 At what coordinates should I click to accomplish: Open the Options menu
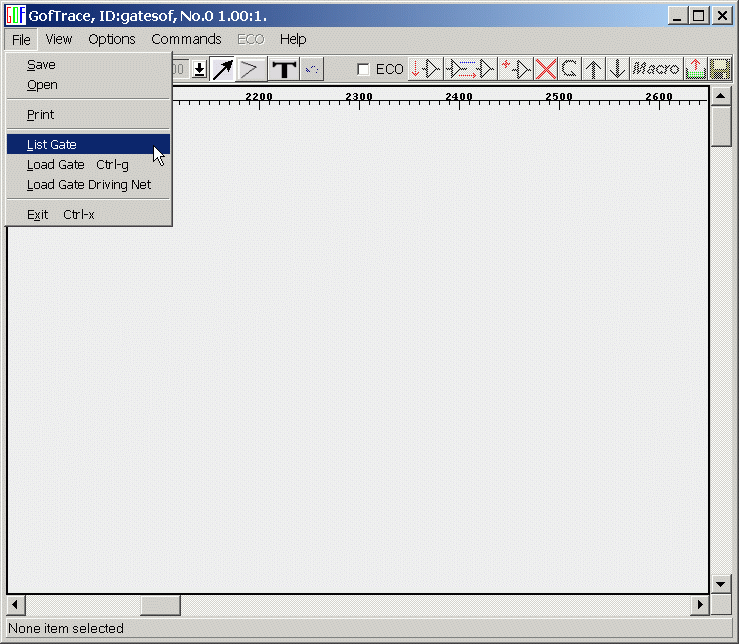(111, 39)
